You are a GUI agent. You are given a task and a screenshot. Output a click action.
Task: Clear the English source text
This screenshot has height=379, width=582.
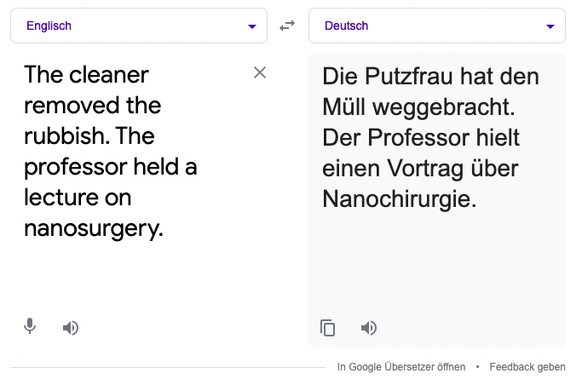260,73
